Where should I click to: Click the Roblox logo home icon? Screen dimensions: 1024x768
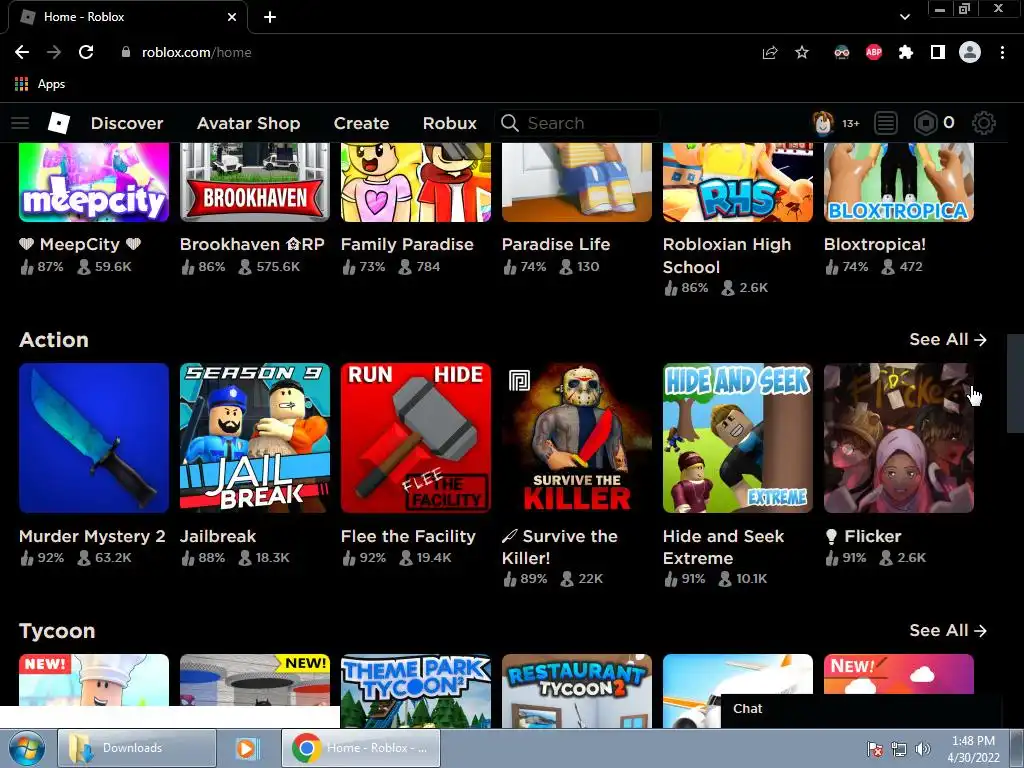(59, 123)
